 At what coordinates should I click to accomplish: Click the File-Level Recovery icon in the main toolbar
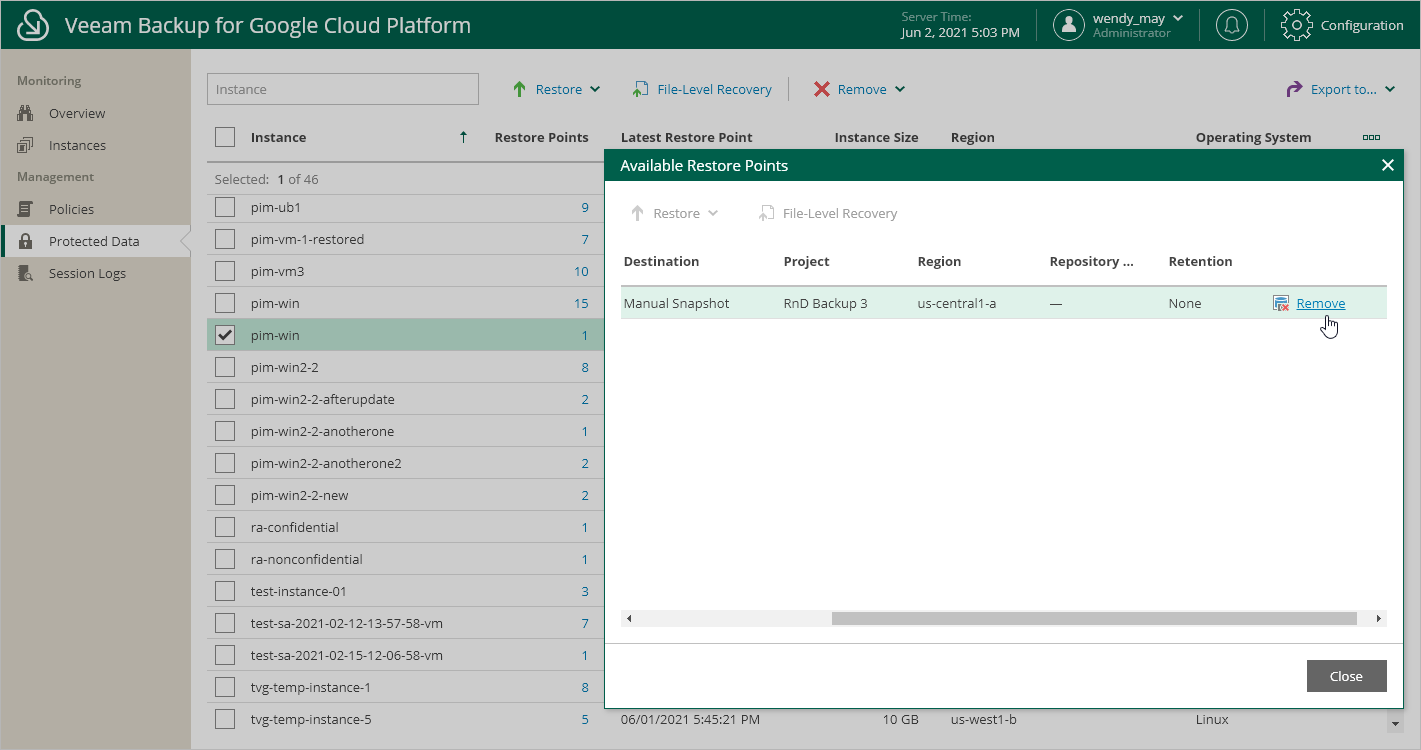[x=640, y=89]
